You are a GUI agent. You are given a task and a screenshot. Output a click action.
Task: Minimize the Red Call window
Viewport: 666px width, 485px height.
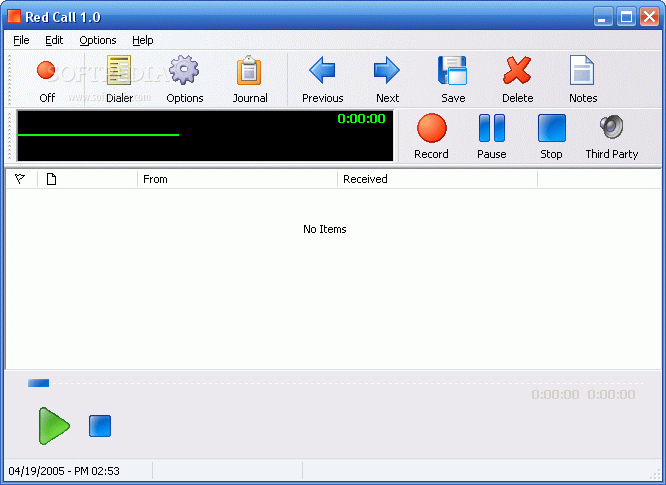click(603, 17)
